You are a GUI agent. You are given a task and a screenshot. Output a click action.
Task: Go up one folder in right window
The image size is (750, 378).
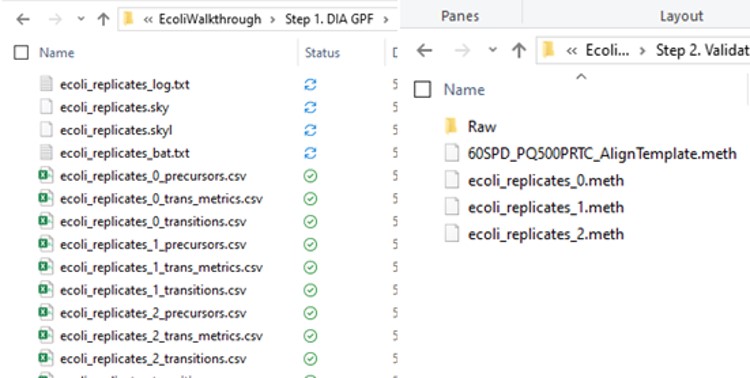click(x=519, y=50)
